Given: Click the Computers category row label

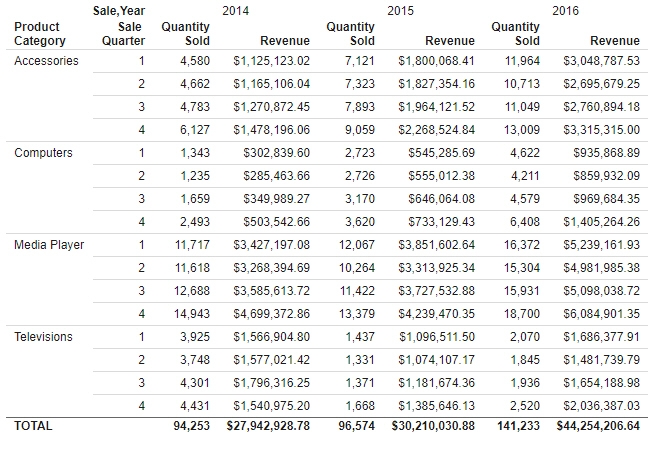Looking at the screenshot, I should 43,153.
